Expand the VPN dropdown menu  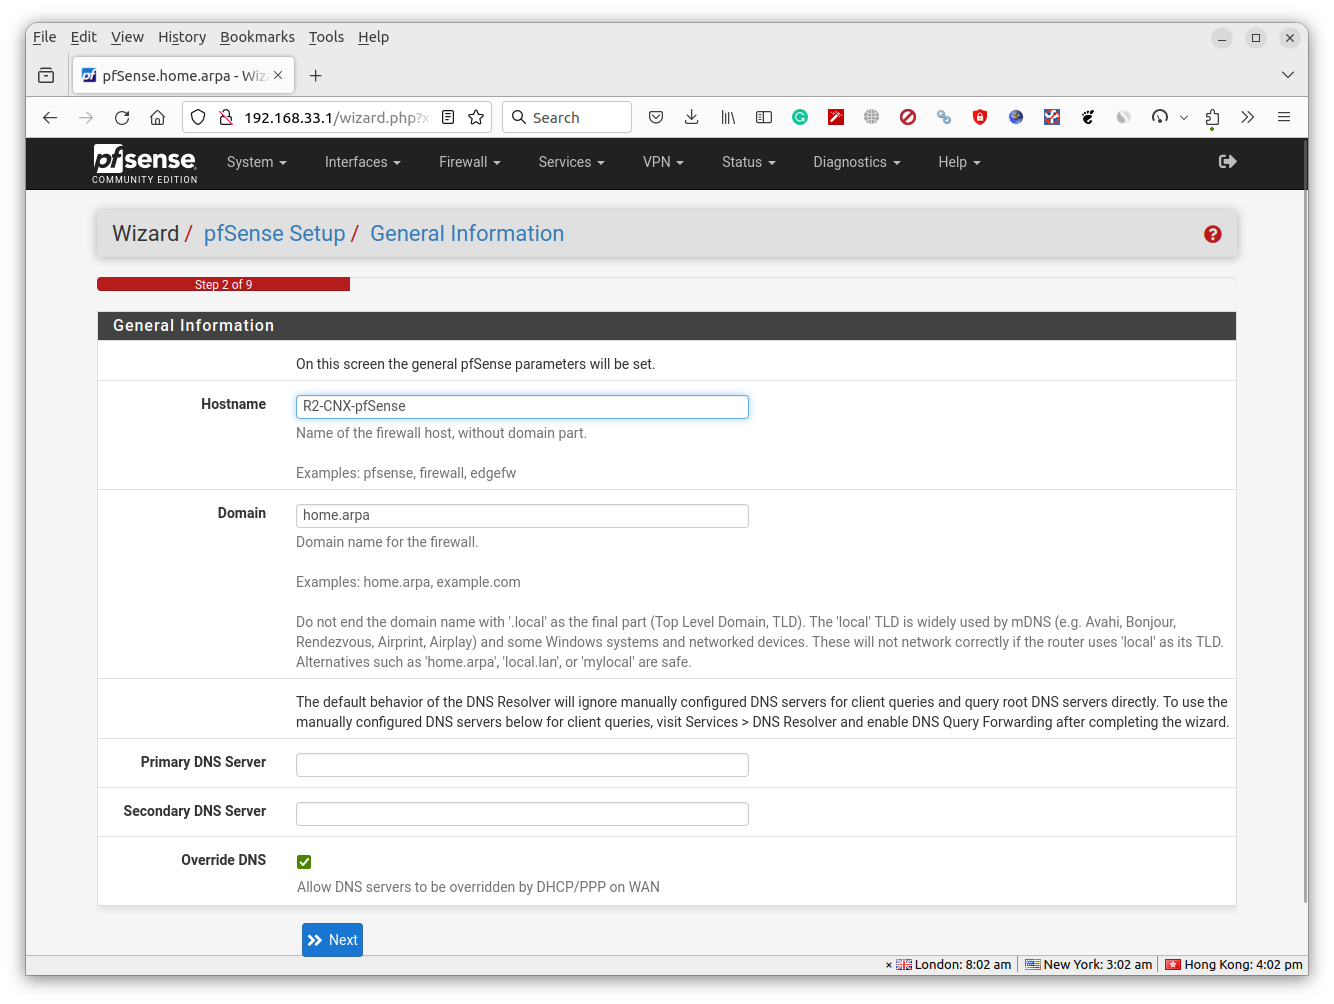663,162
